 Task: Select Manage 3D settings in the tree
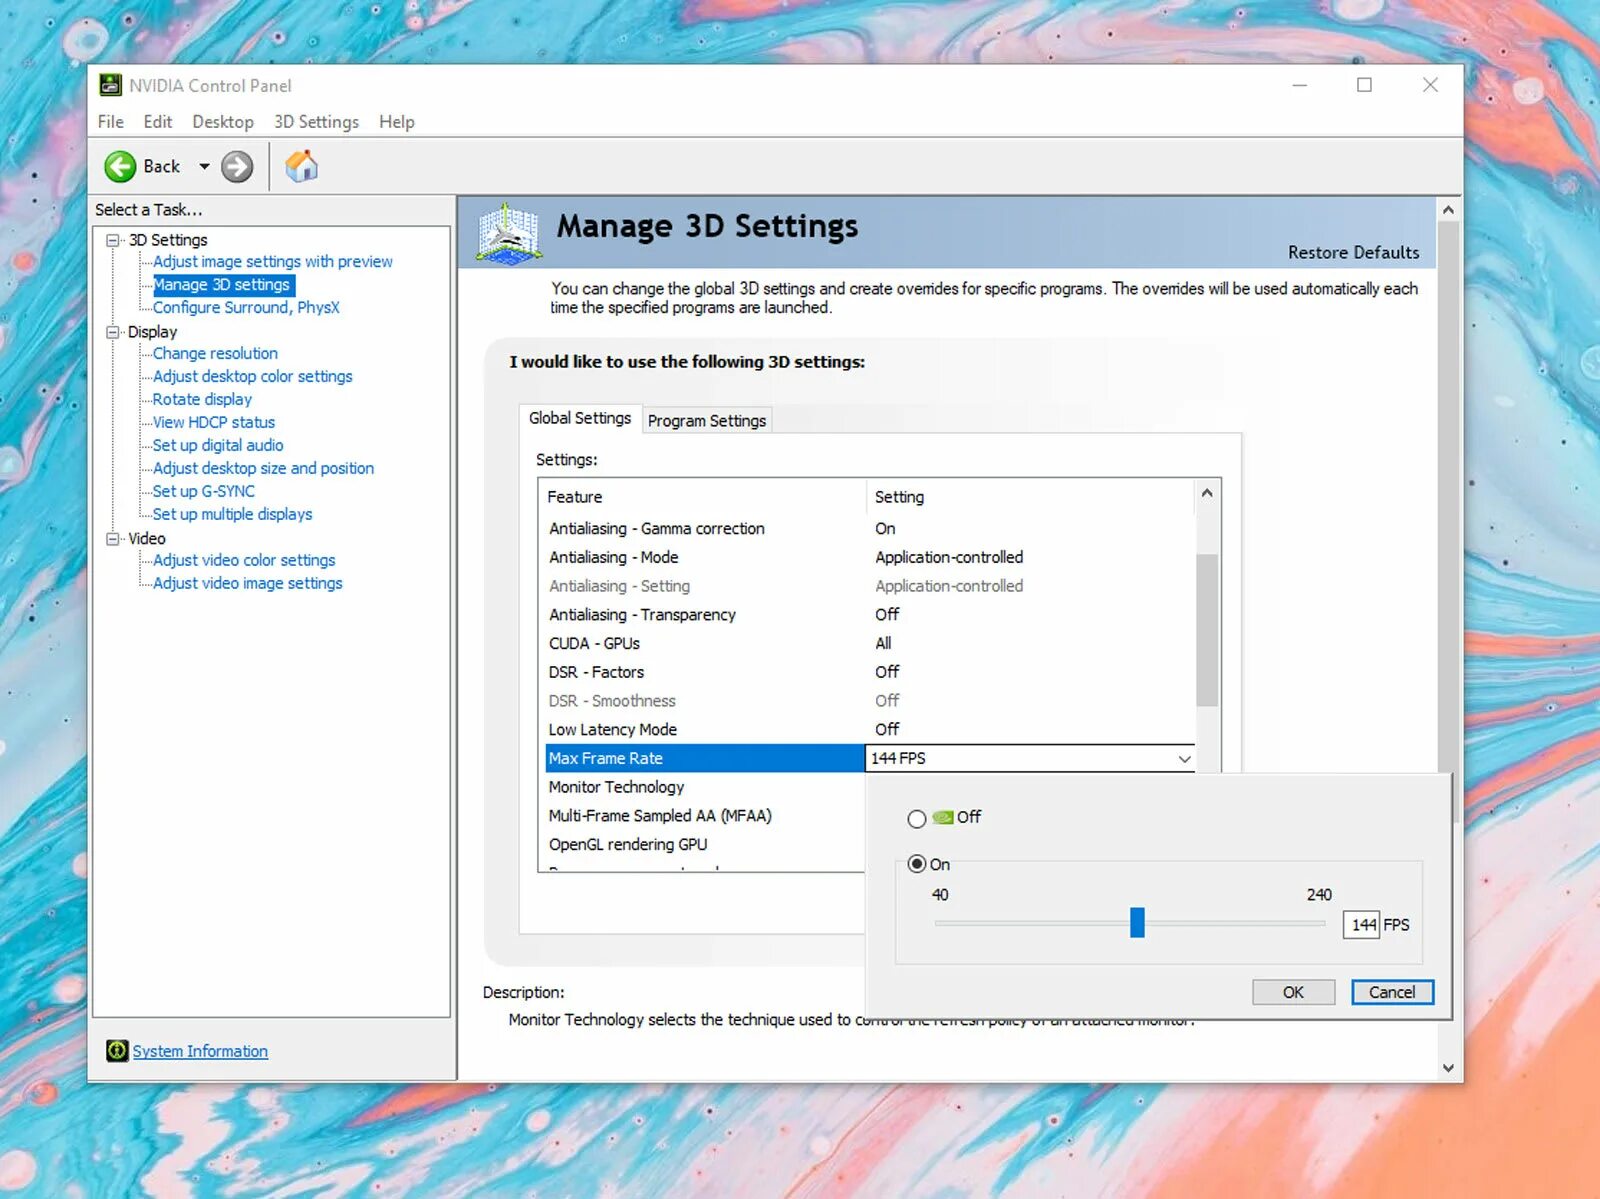[222, 284]
